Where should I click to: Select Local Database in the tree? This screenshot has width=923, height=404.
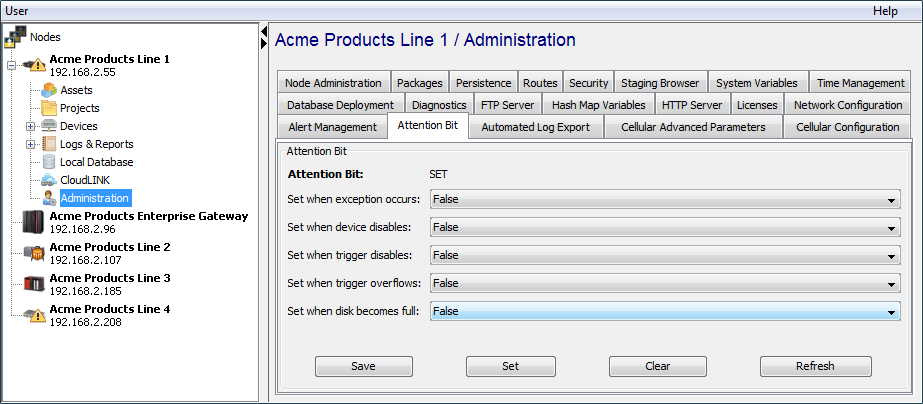97,162
